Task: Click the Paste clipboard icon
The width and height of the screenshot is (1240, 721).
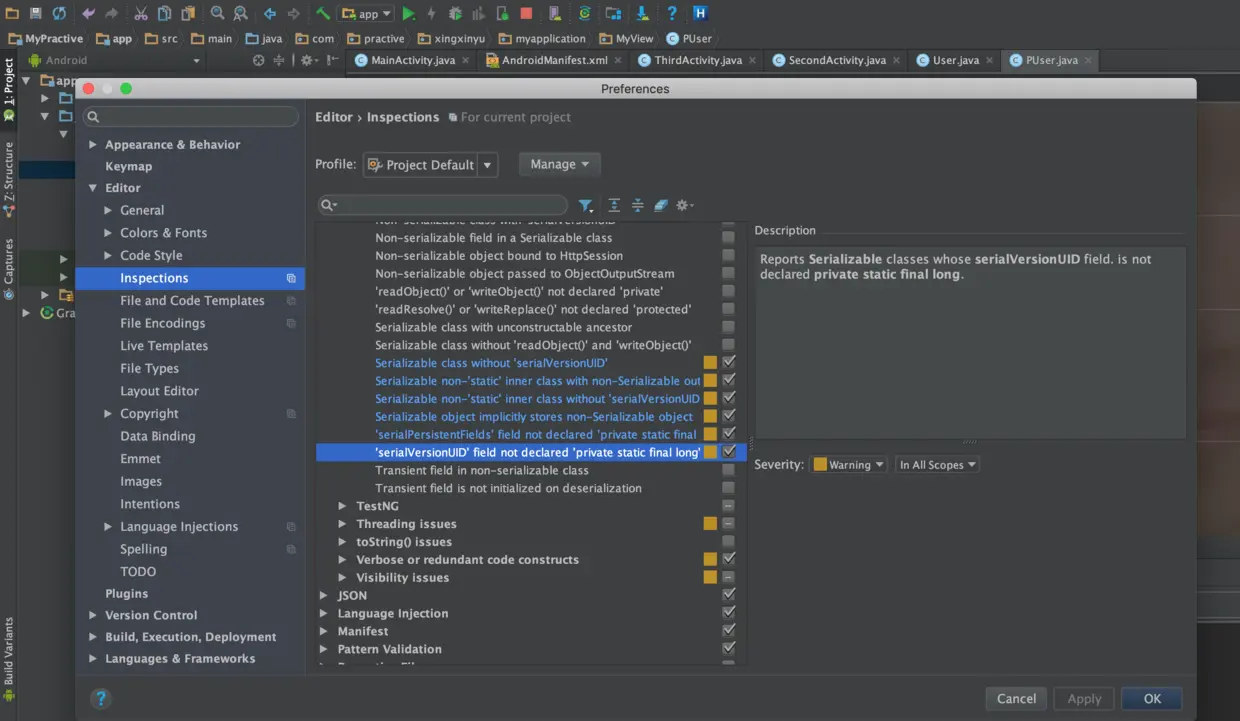Action: [188, 13]
